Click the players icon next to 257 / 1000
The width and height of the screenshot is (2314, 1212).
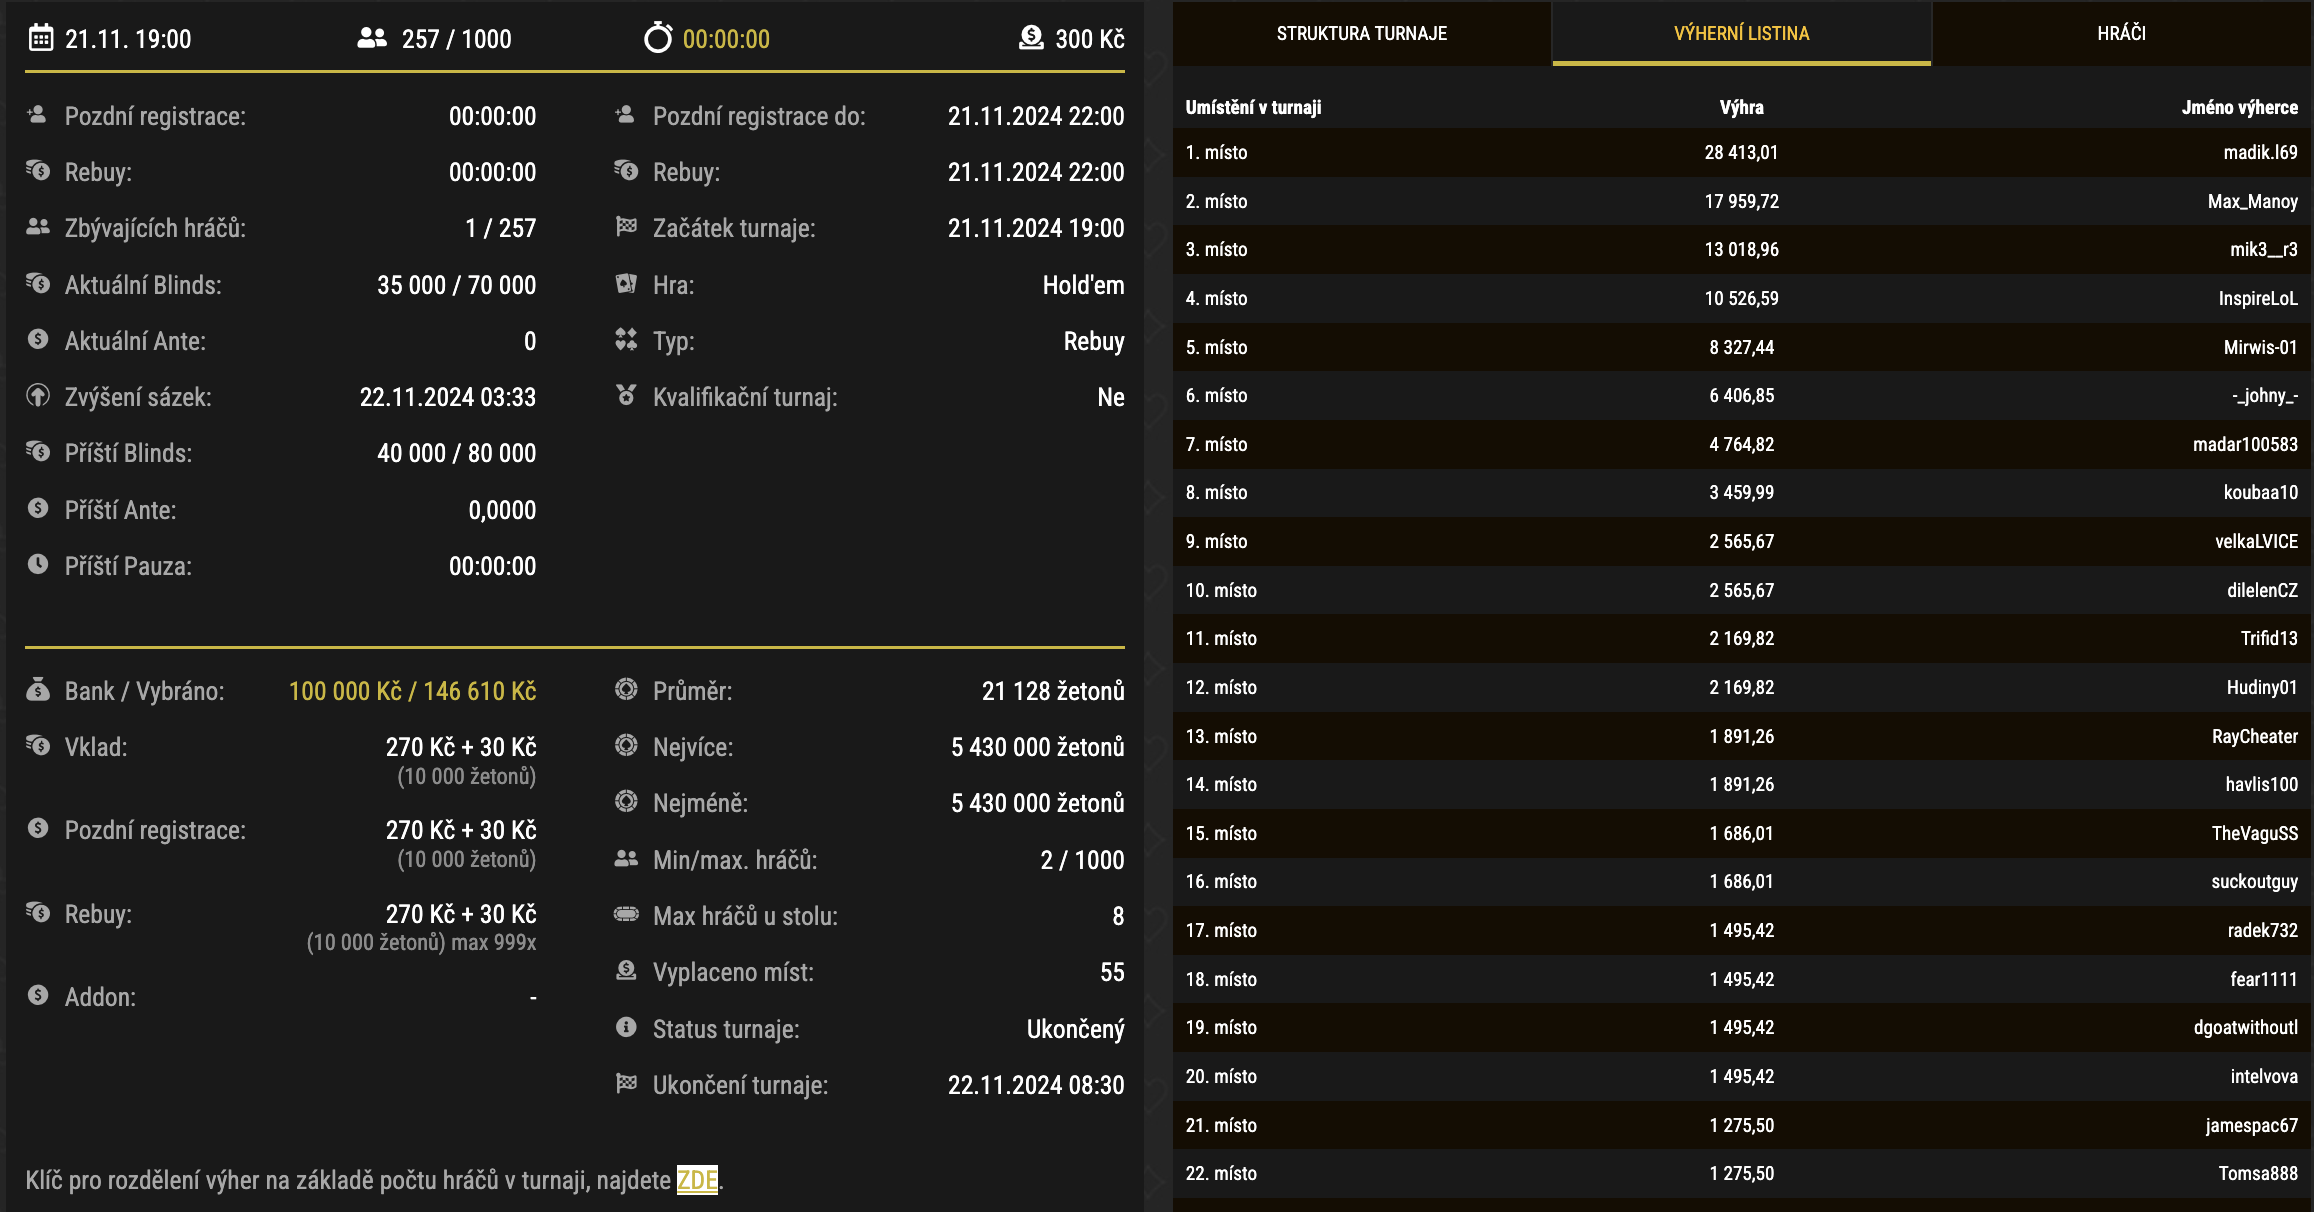click(370, 39)
